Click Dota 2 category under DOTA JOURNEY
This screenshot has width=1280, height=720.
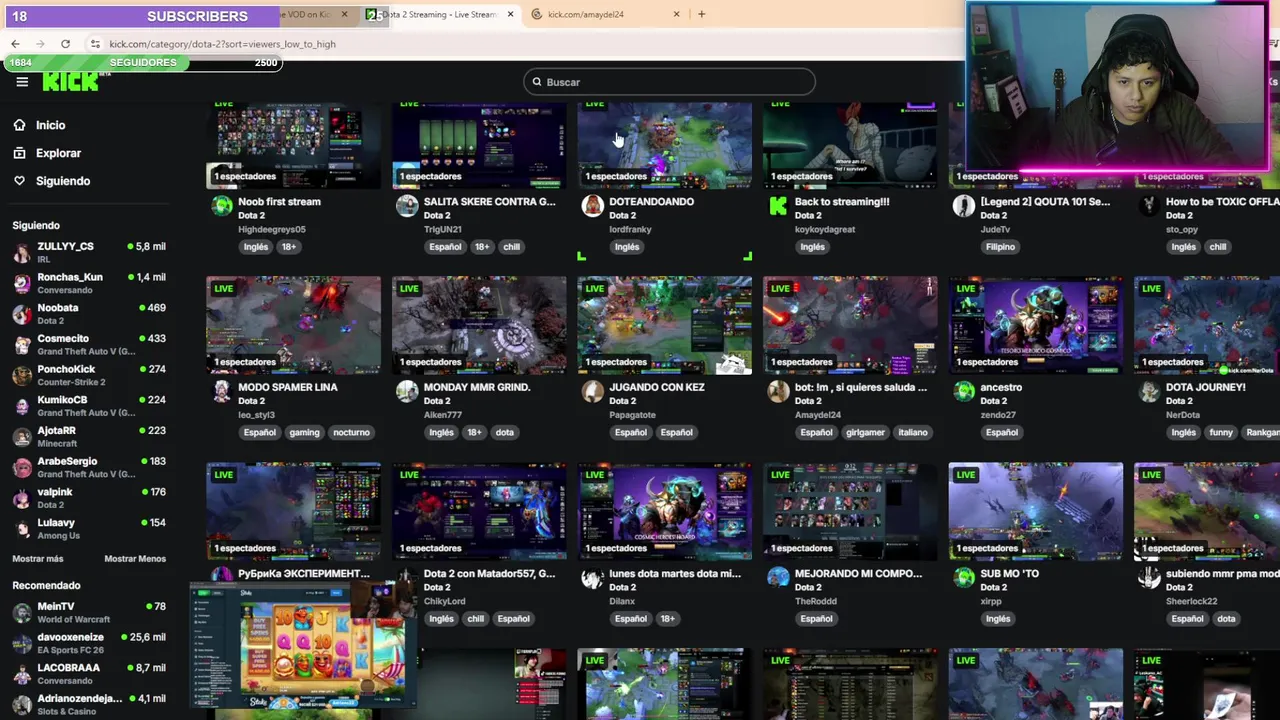click(1179, 401)
